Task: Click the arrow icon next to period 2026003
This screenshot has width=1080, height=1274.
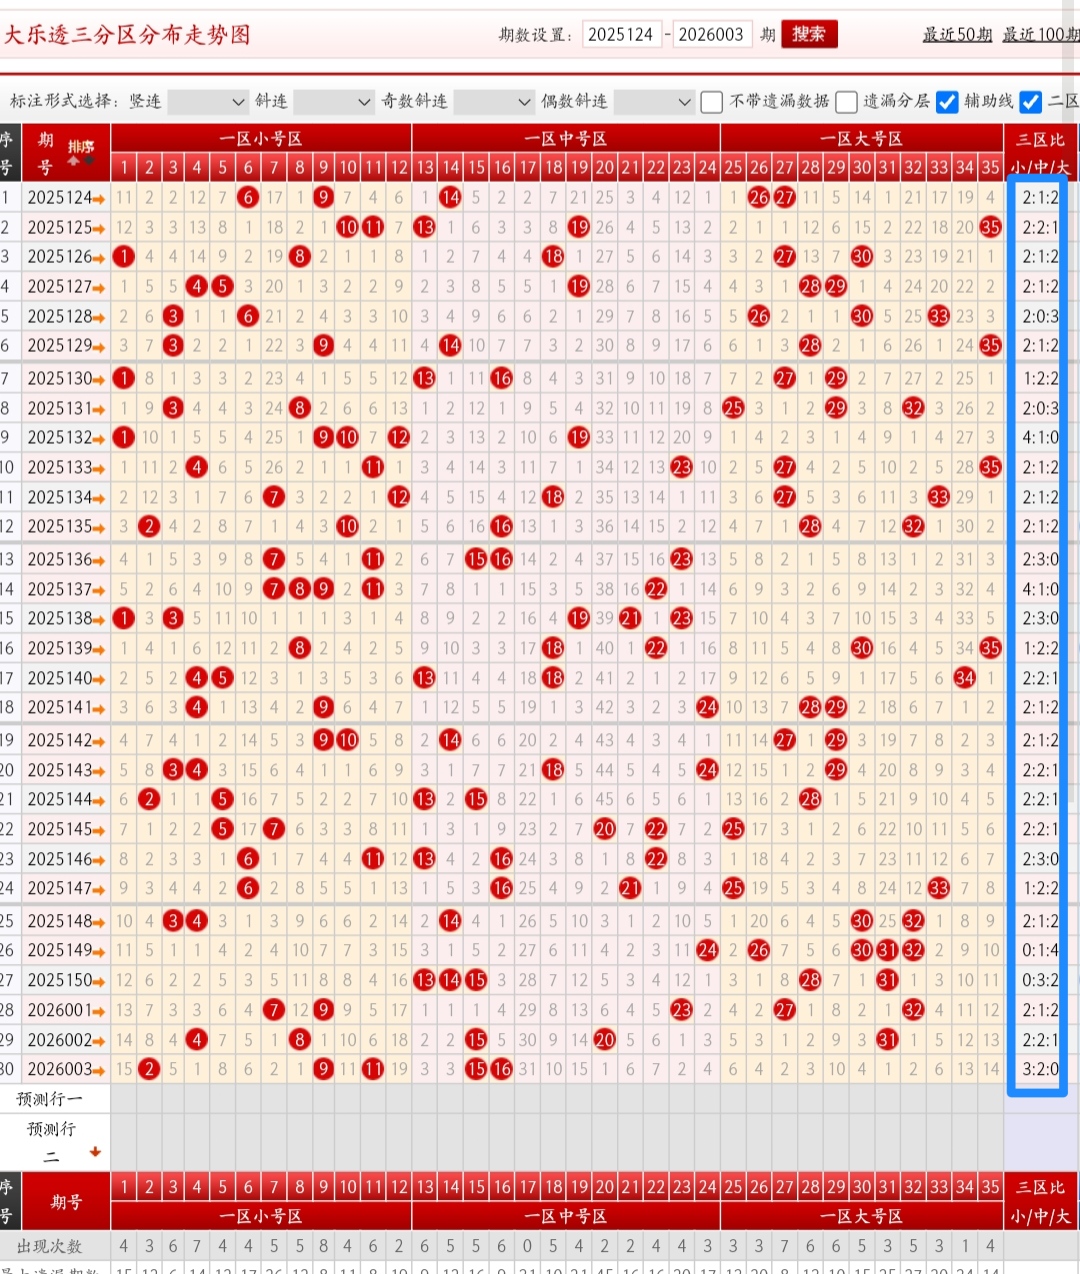Action: point(99,1070)
